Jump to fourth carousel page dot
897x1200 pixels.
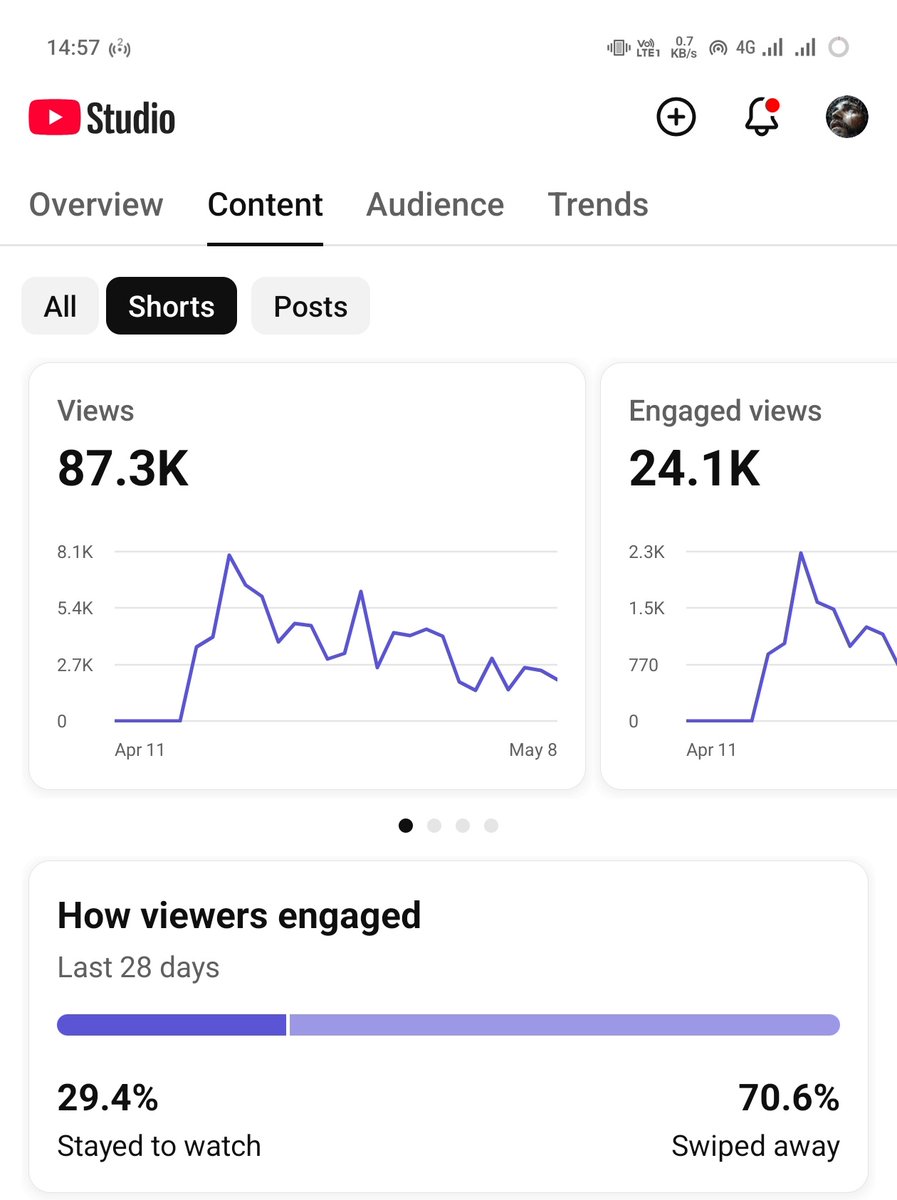click(x=491, y=825)
